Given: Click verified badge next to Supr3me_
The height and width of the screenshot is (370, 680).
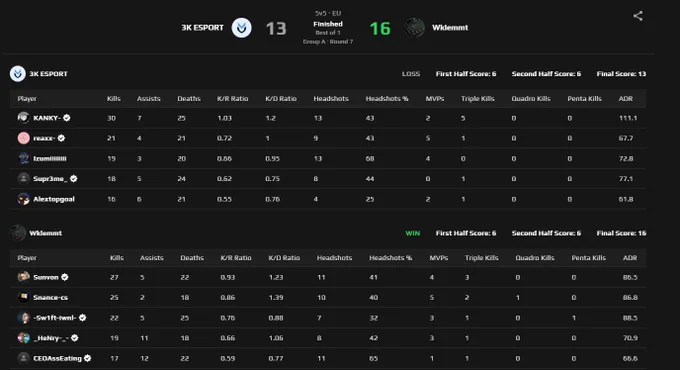Looking at the screenshot, I should coord(74,178).
